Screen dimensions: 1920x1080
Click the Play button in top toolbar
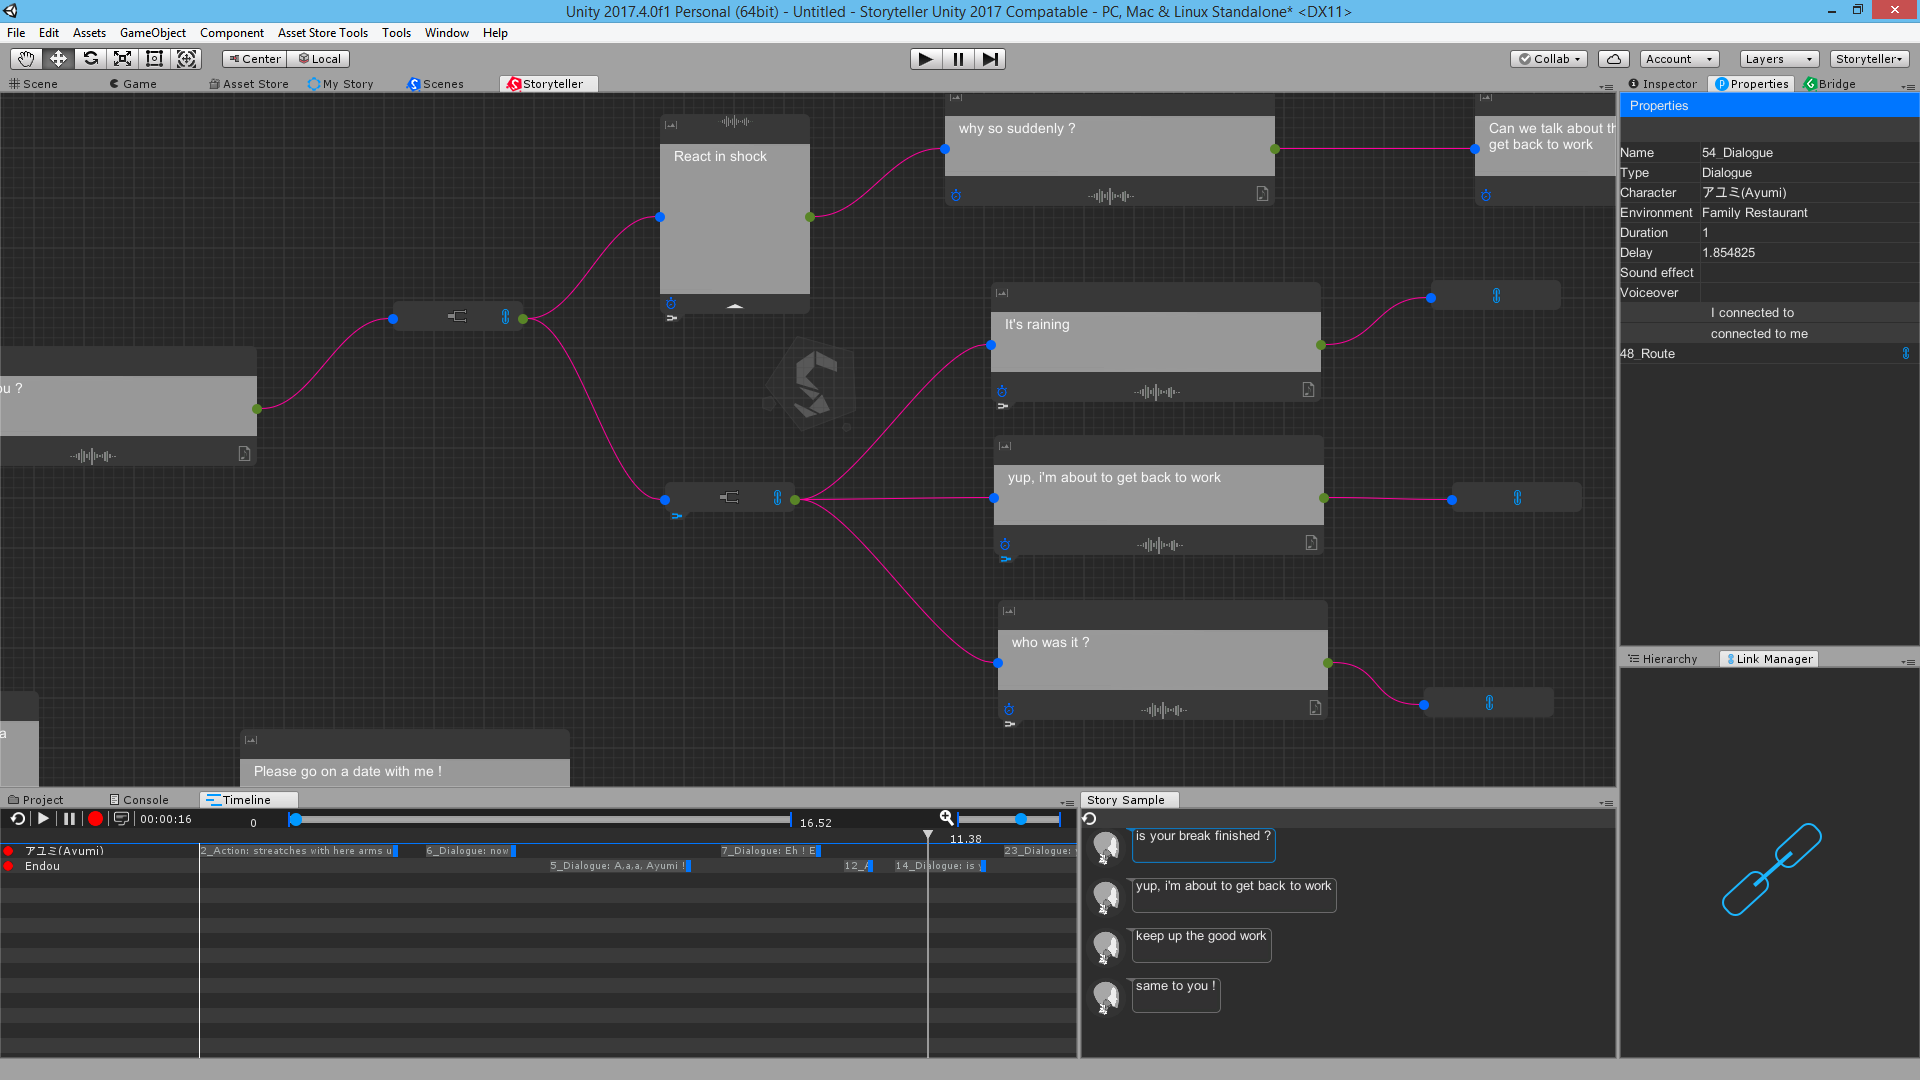tap(925, 59)
